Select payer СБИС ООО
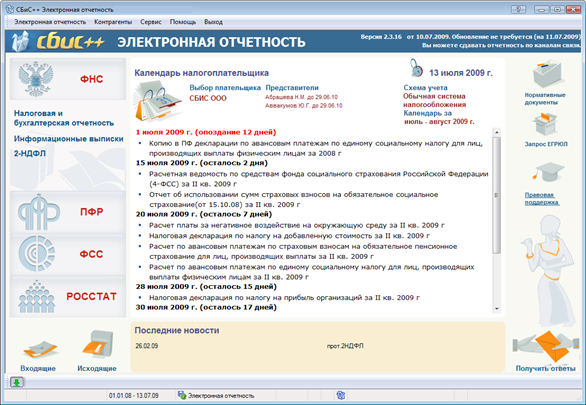The image size is (586, 405). coord(208,98)
